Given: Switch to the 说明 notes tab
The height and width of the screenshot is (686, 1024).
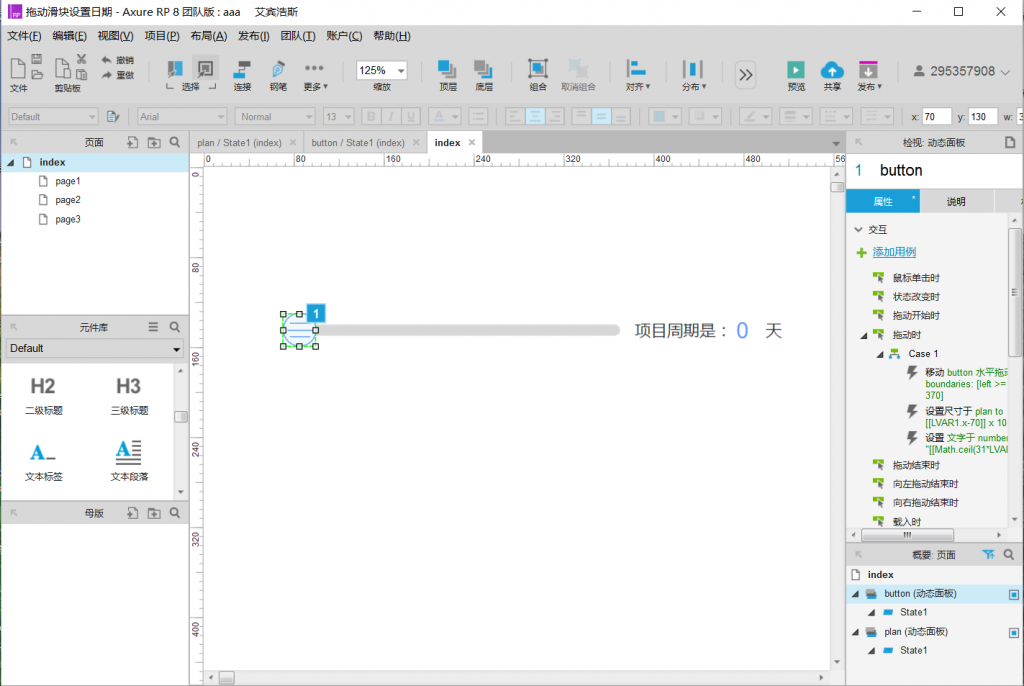Looking at the screenshot, I should [x=956, y=202].
